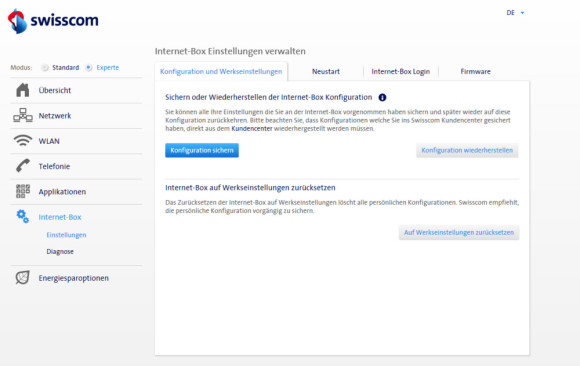Screen dimensions: 580x366
Task: Open the Diagnose submenu item
Action: tap(60, 252)
